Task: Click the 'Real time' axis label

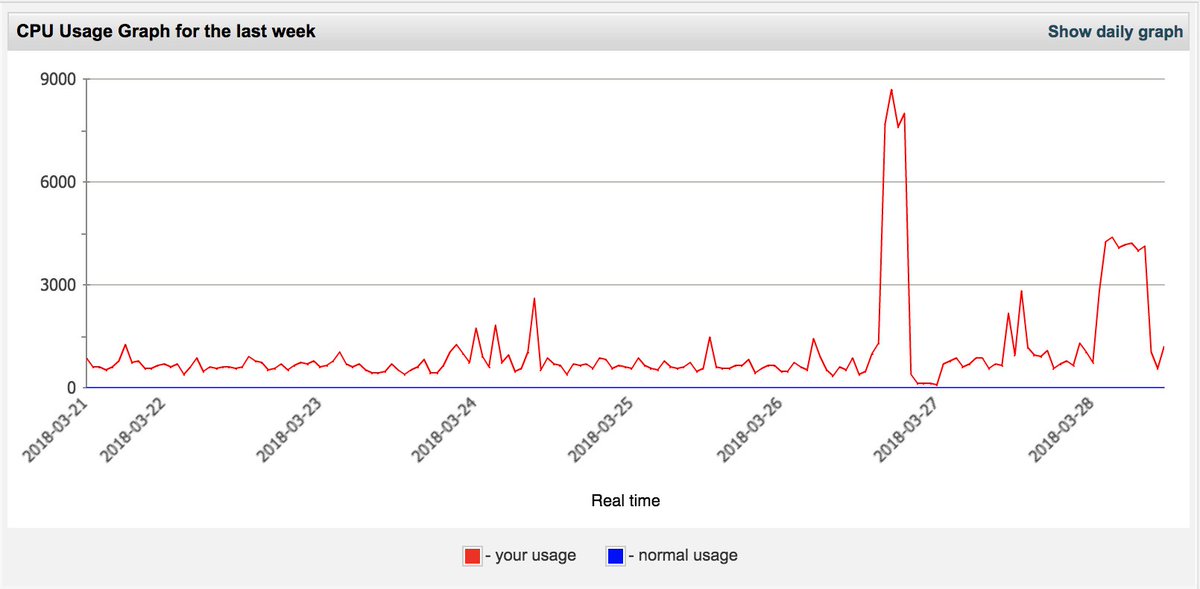Action: click(x=625, y=500)
